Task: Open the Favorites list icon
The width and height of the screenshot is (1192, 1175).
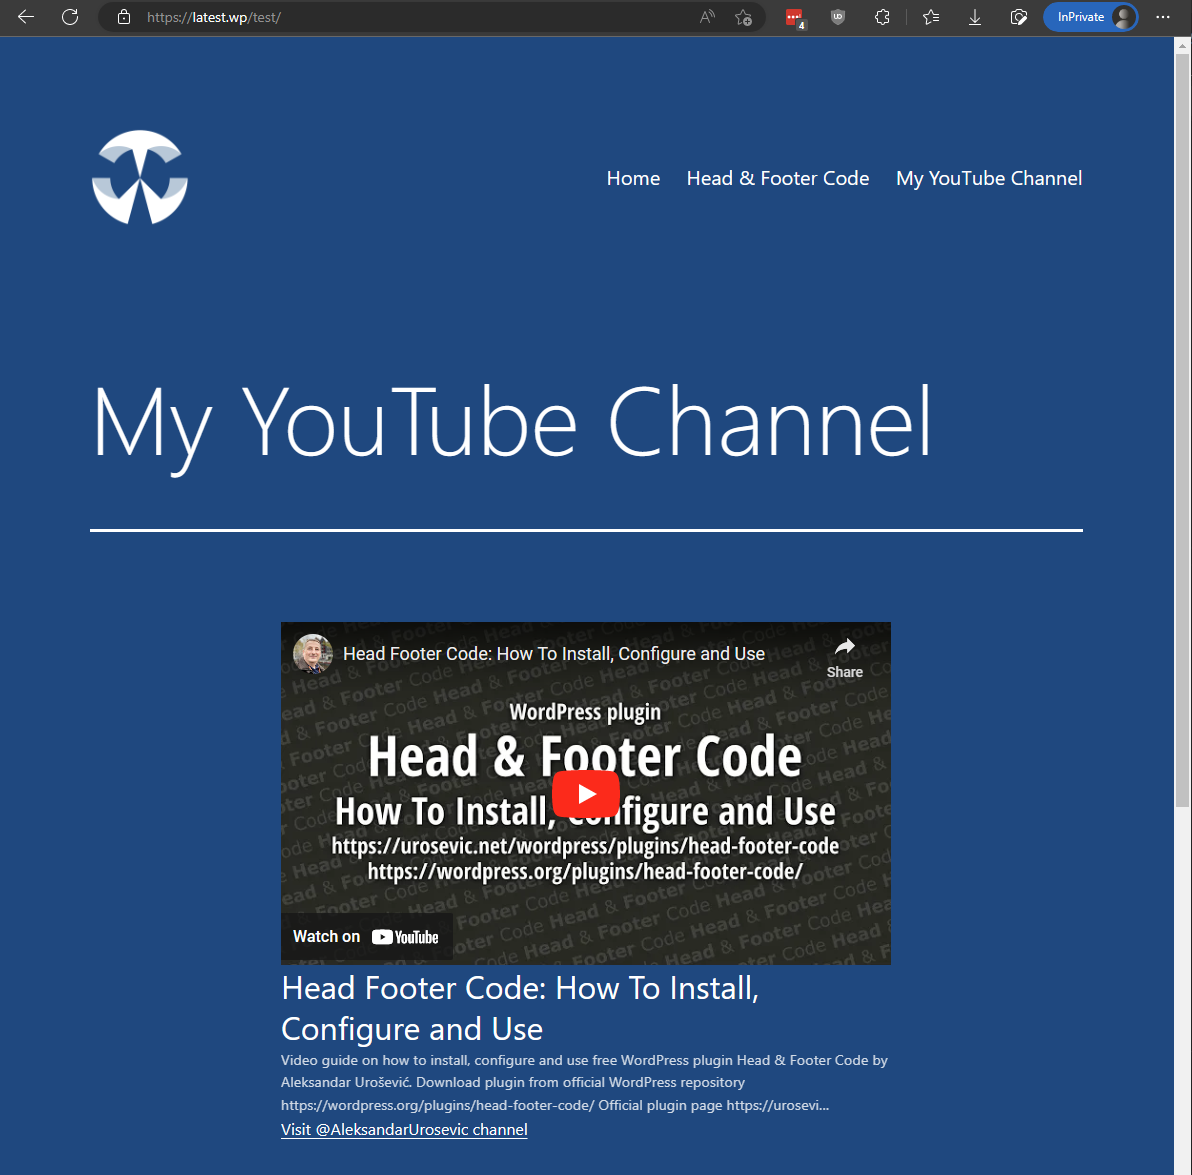Action: [x=930, y=17]
